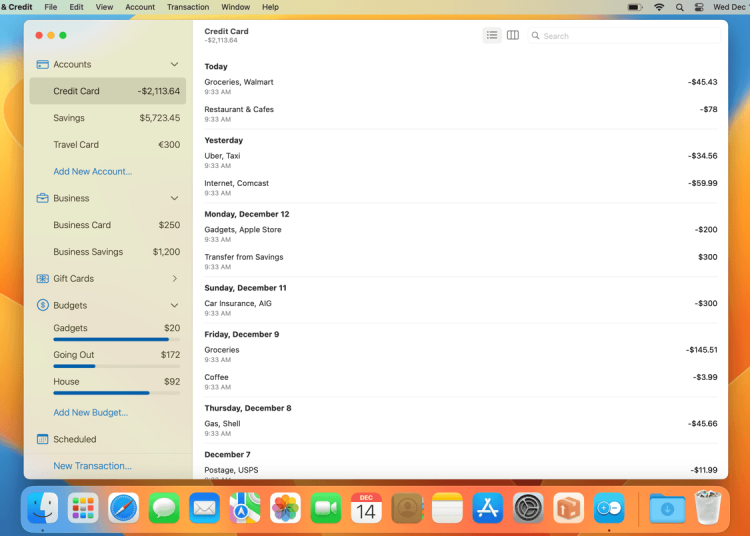The height and width of the screenshot is (536, 750).
Task: Click New Transaction link
Action: pyautogui.click(x=92, y=466)
